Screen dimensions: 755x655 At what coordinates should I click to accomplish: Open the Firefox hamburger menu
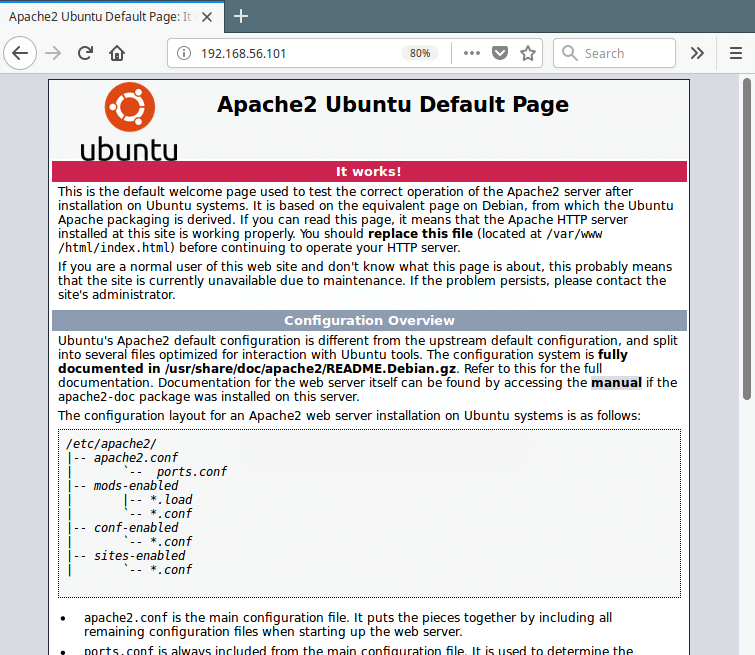pos(735,53)
